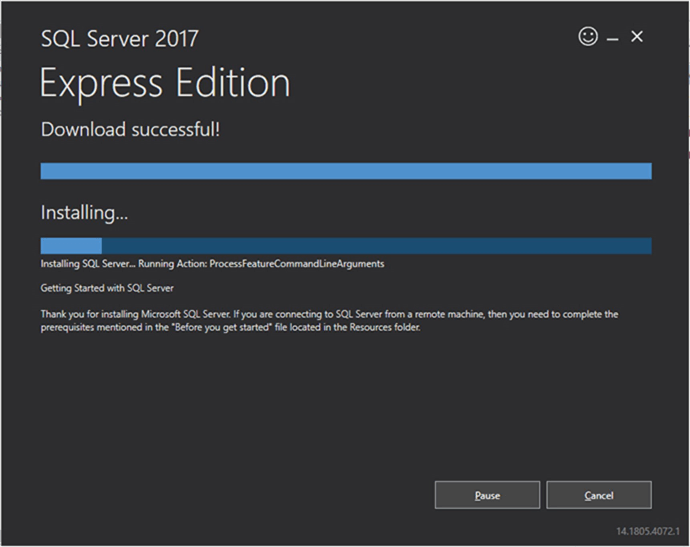Click the Download successful! message

(130, 129)
